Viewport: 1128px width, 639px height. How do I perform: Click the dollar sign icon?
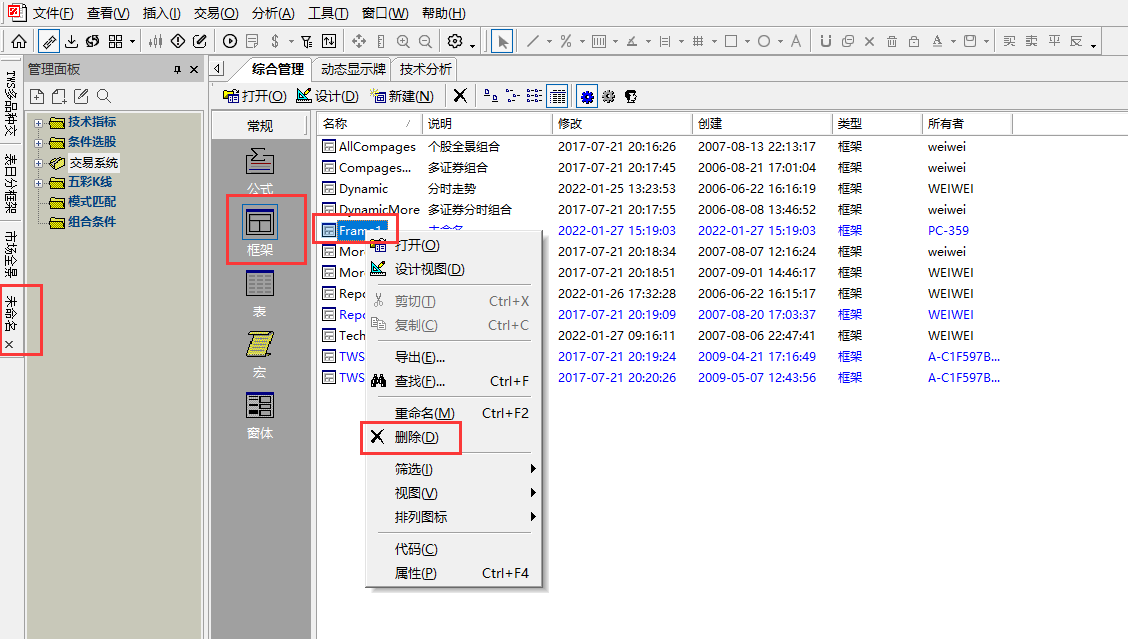(275, 41)
